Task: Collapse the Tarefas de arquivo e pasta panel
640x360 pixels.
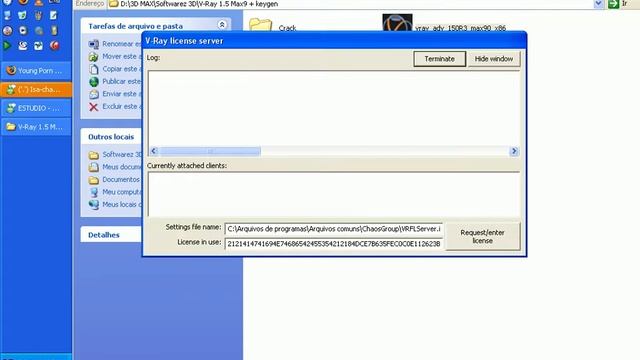Action: (x=222, y=25)
